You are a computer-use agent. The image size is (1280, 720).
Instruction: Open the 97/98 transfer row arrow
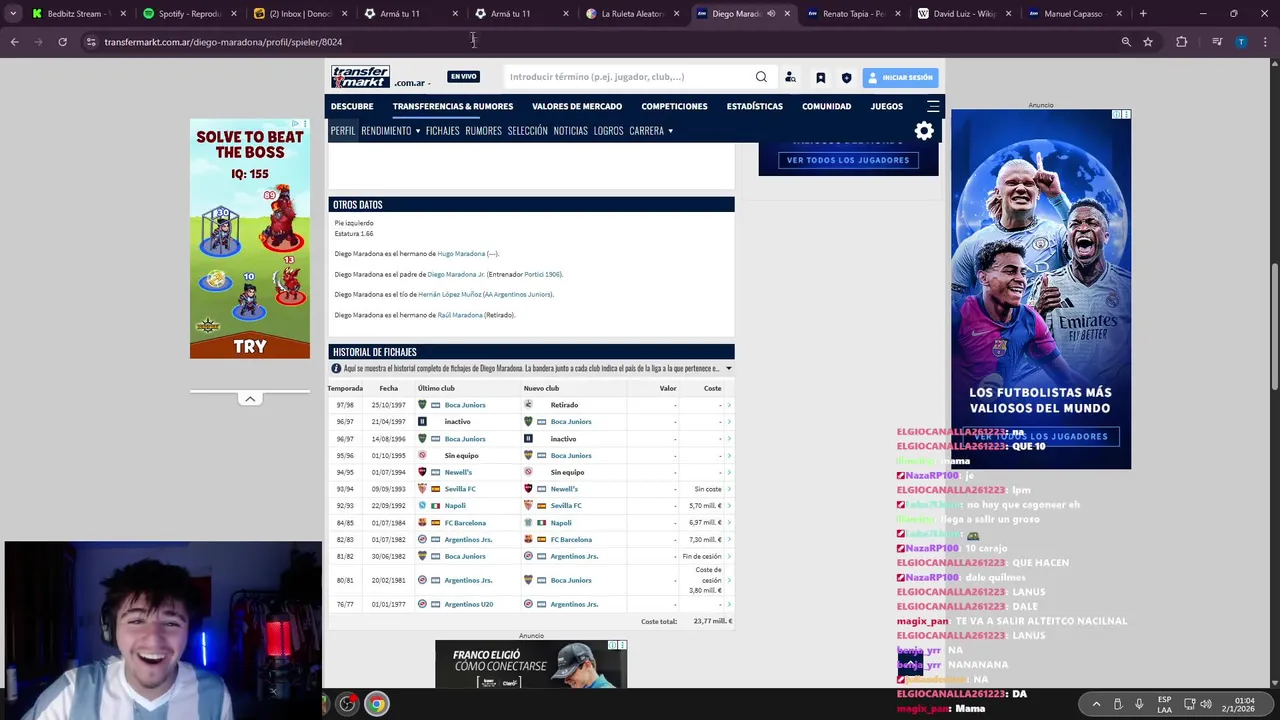point(729,405)
